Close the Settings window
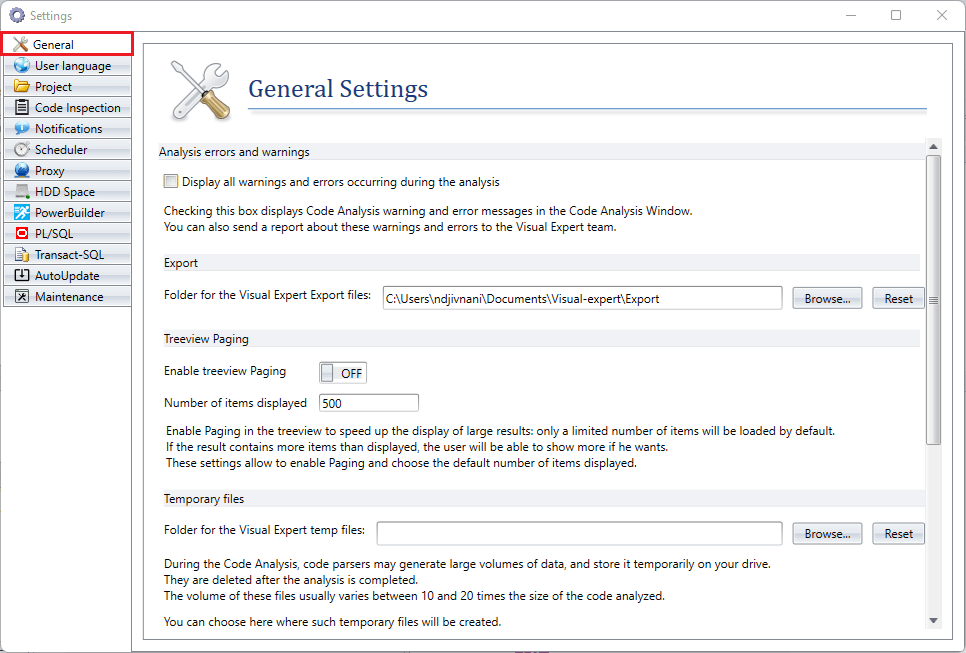Viewport: 966px width, 653px height. (x=941, y=15)
